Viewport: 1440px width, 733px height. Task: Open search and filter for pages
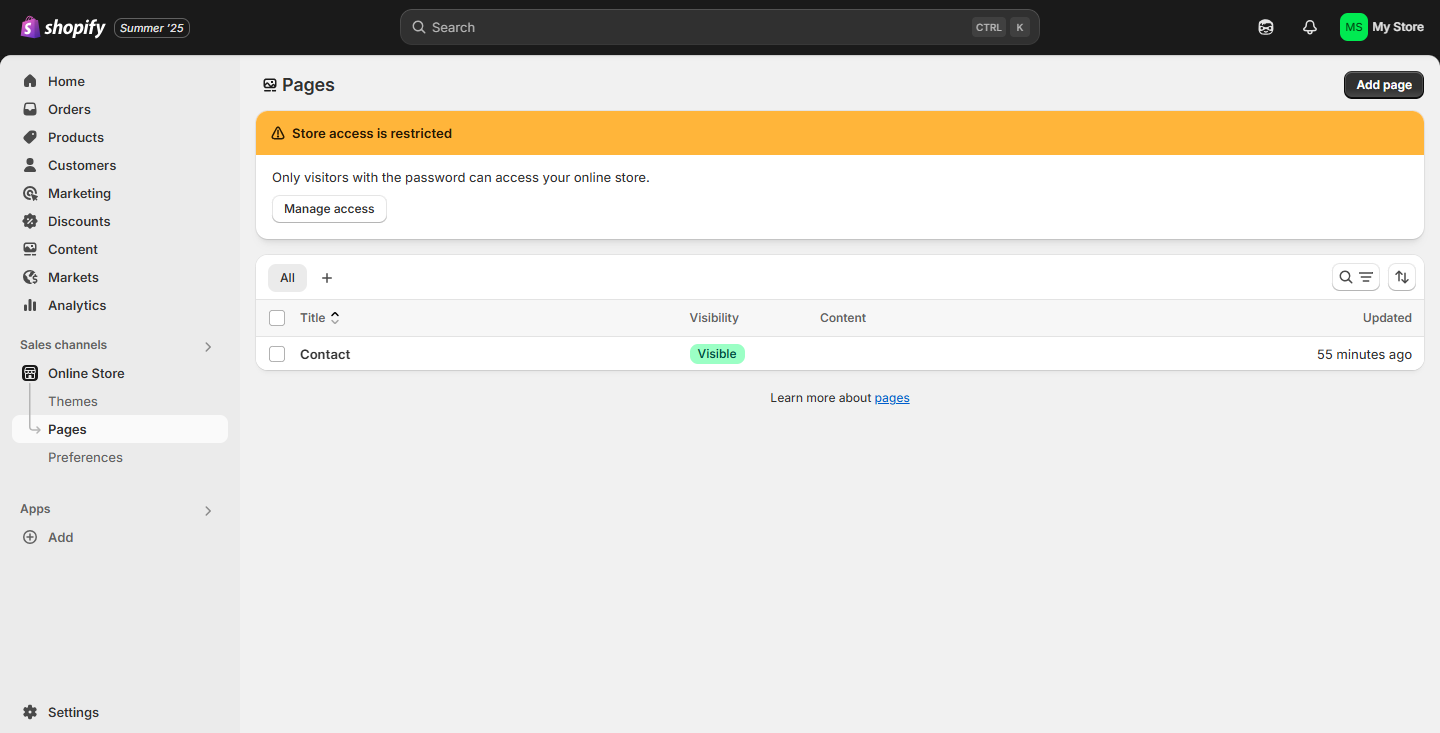point(1356,277)
